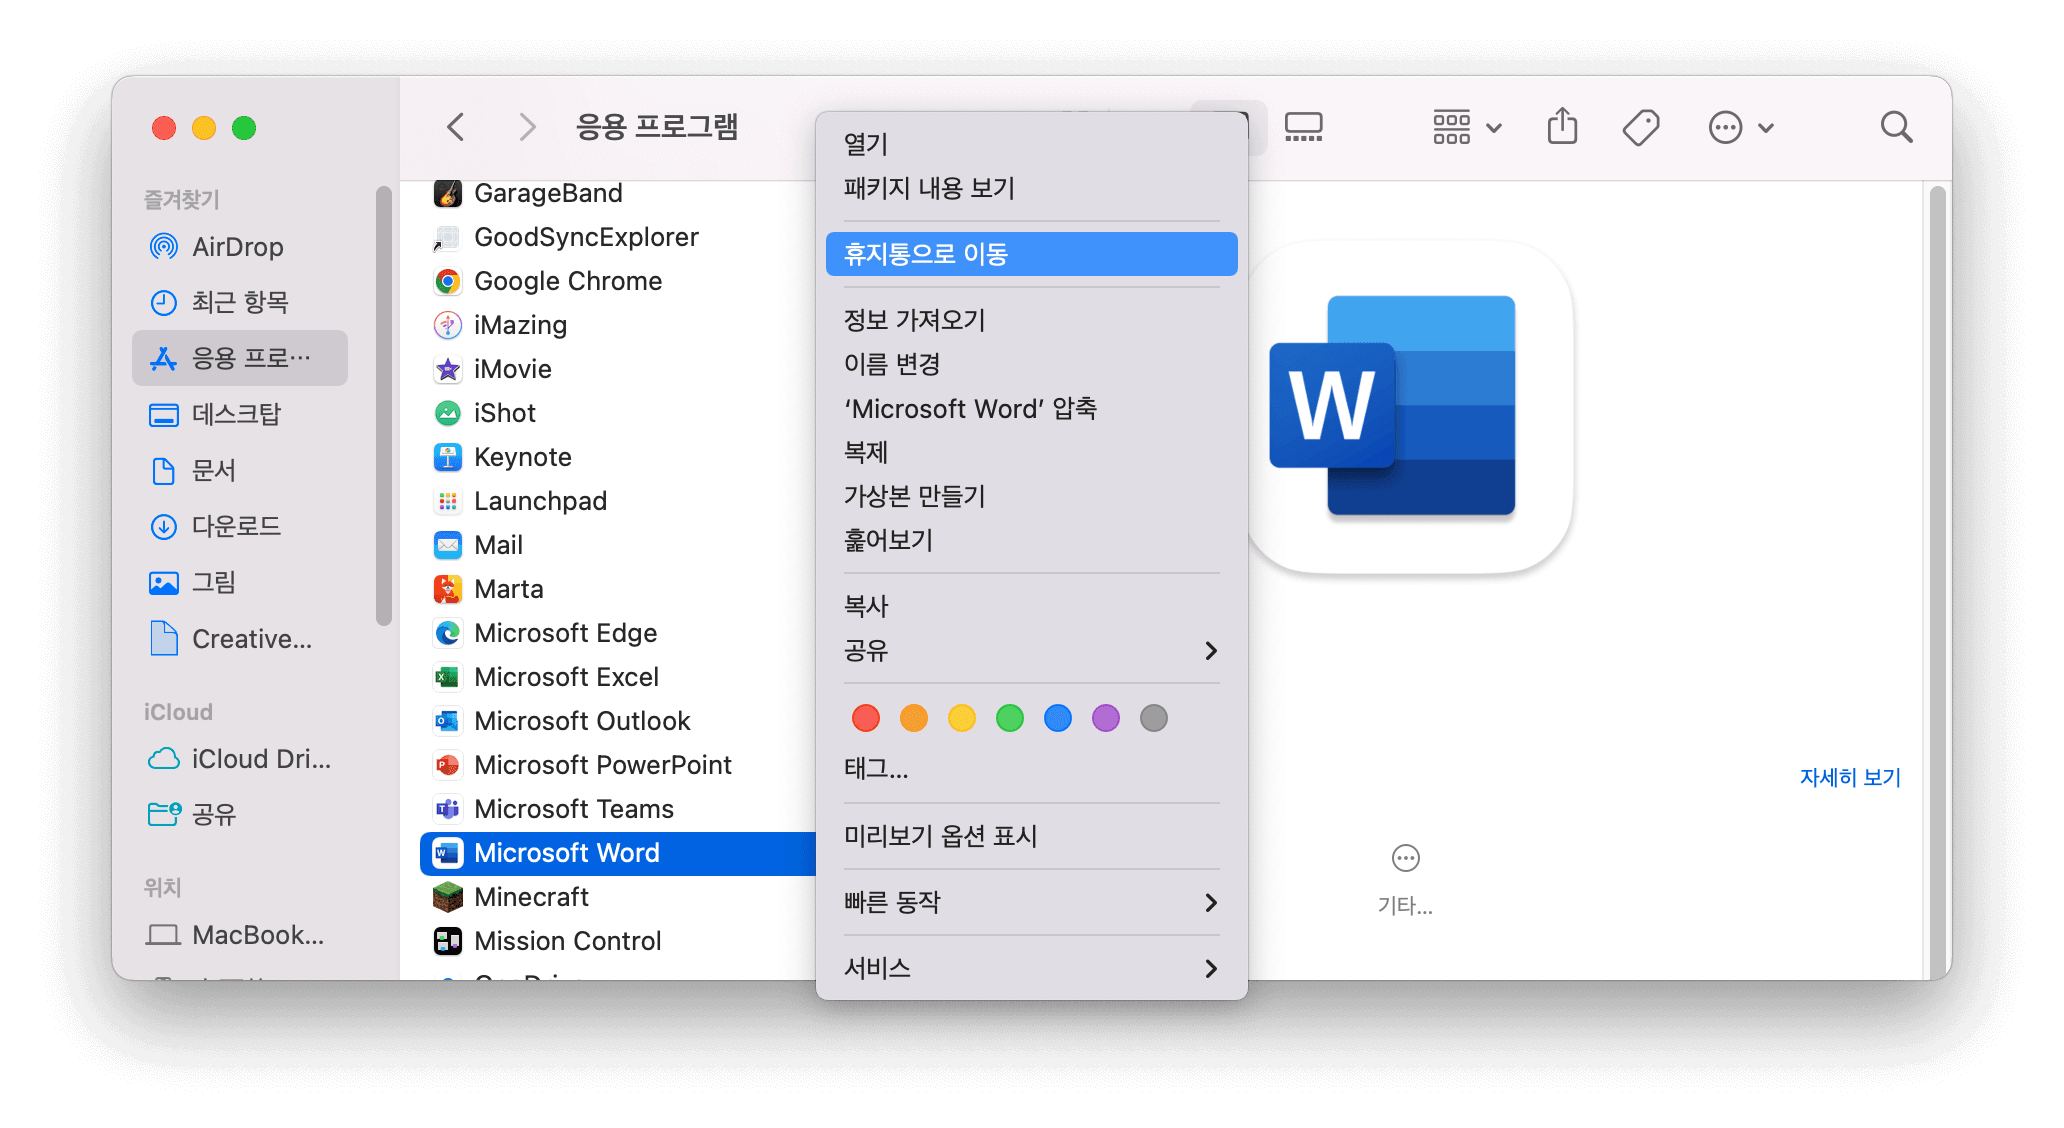Screen dimensions: 2064x1128
Task: Open iCloud Drive in the sidebar
Action: [x=240, y=759]
